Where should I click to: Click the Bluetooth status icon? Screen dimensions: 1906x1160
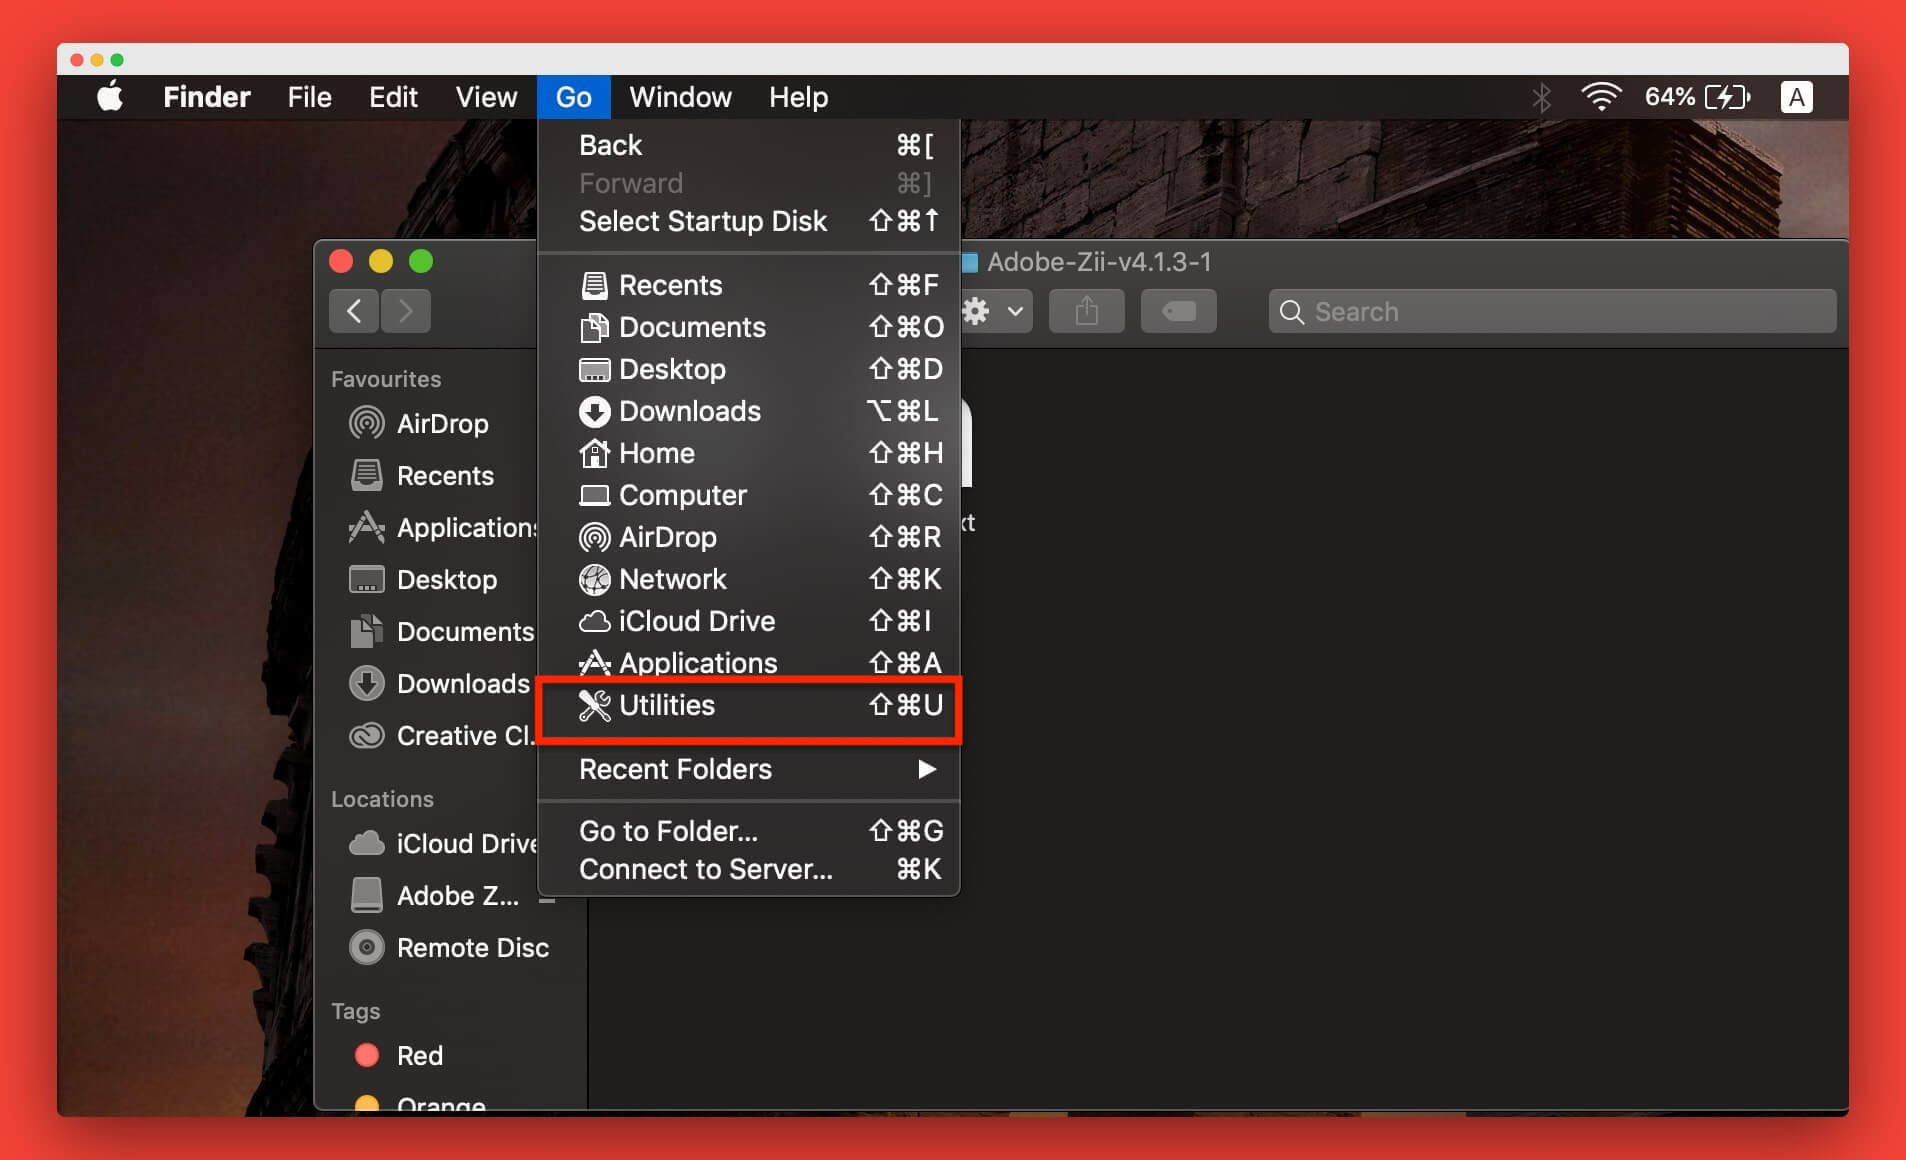1541,97
